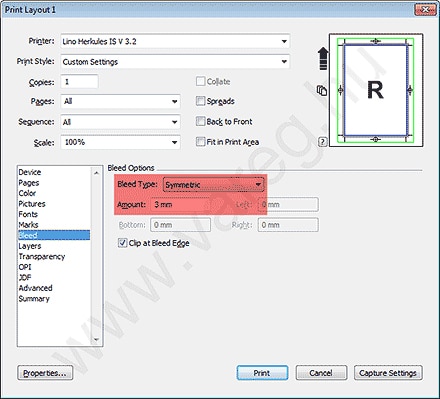Close the Print Layout 1 dialog

coord(425,10)
